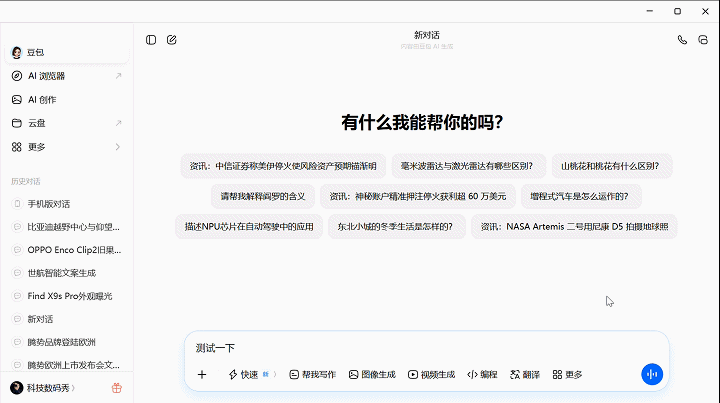This screenshot has width=720, height=403.
Task: Click the message input field with 测试一下
Action: click(x=420, y=348)
